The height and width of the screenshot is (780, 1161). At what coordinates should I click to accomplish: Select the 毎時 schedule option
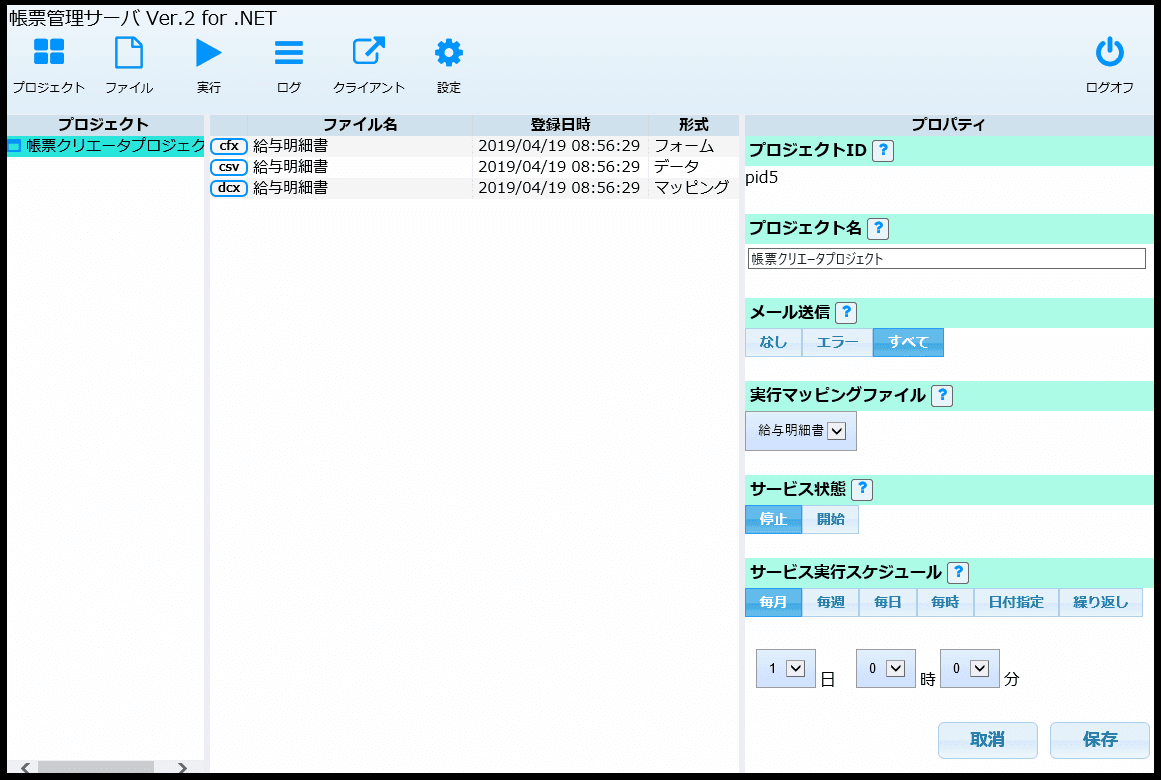[x=946, y=602]
